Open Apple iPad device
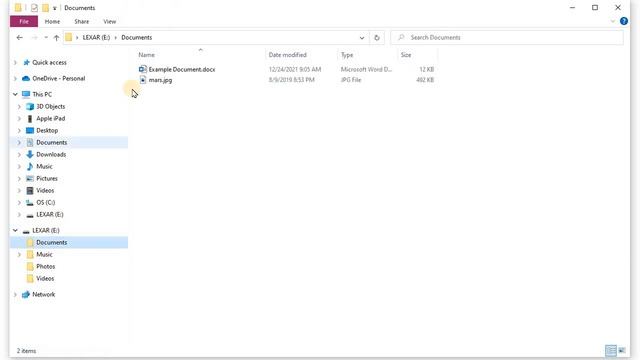Image resolution: width=640 pixels, height=360 pixels. (x=51, y=118)
